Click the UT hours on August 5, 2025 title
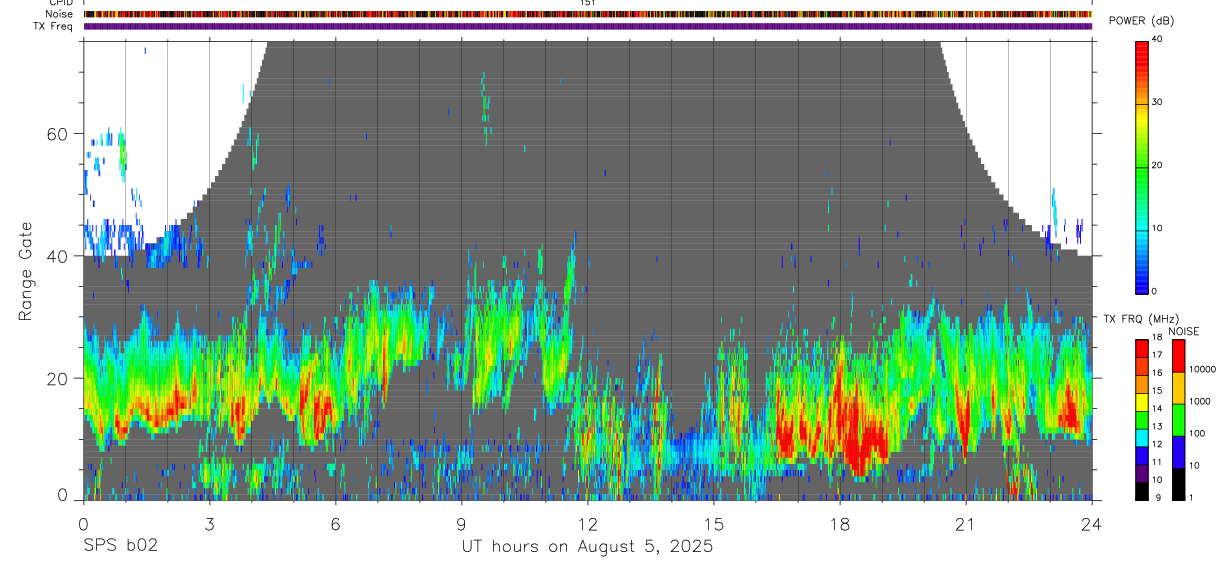The height and width of the screenshot is (567, 1228). [588, 546]
